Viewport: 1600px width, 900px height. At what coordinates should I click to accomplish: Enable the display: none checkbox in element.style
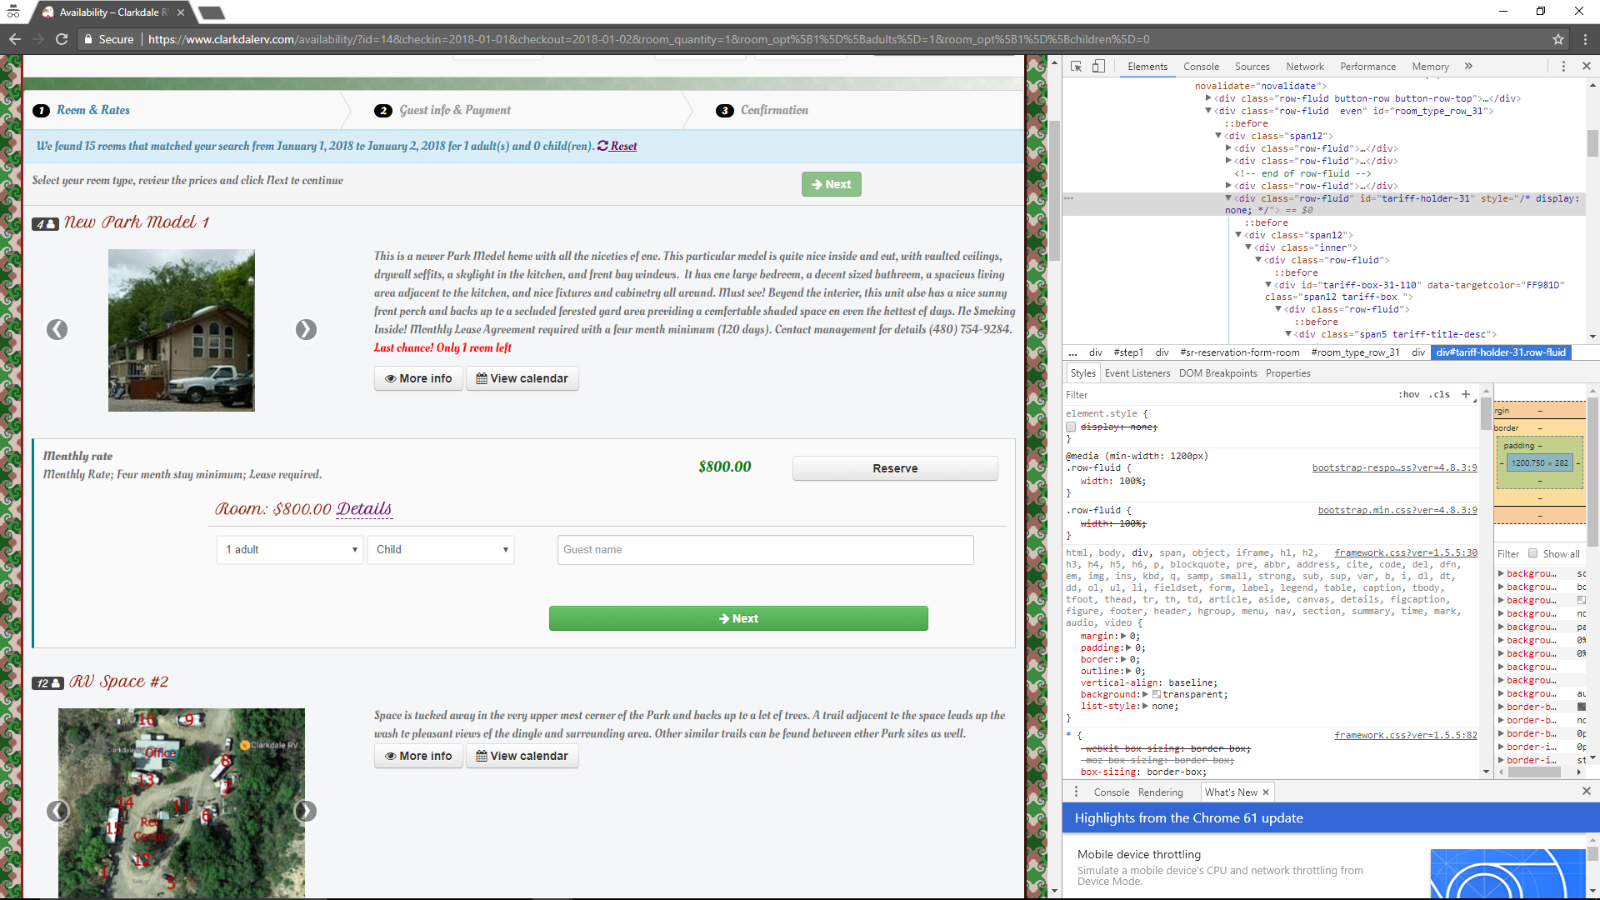(1071, 427)
